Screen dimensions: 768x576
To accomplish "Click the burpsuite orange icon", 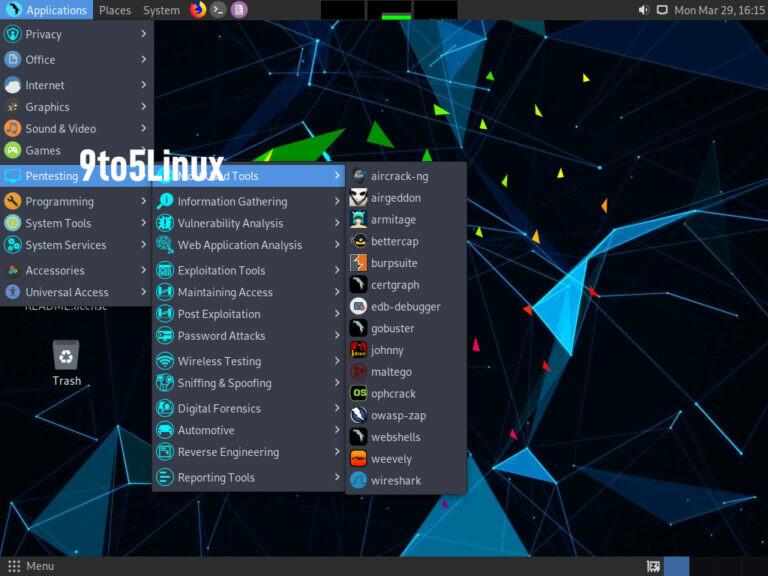I will click(x=358, y=263).
